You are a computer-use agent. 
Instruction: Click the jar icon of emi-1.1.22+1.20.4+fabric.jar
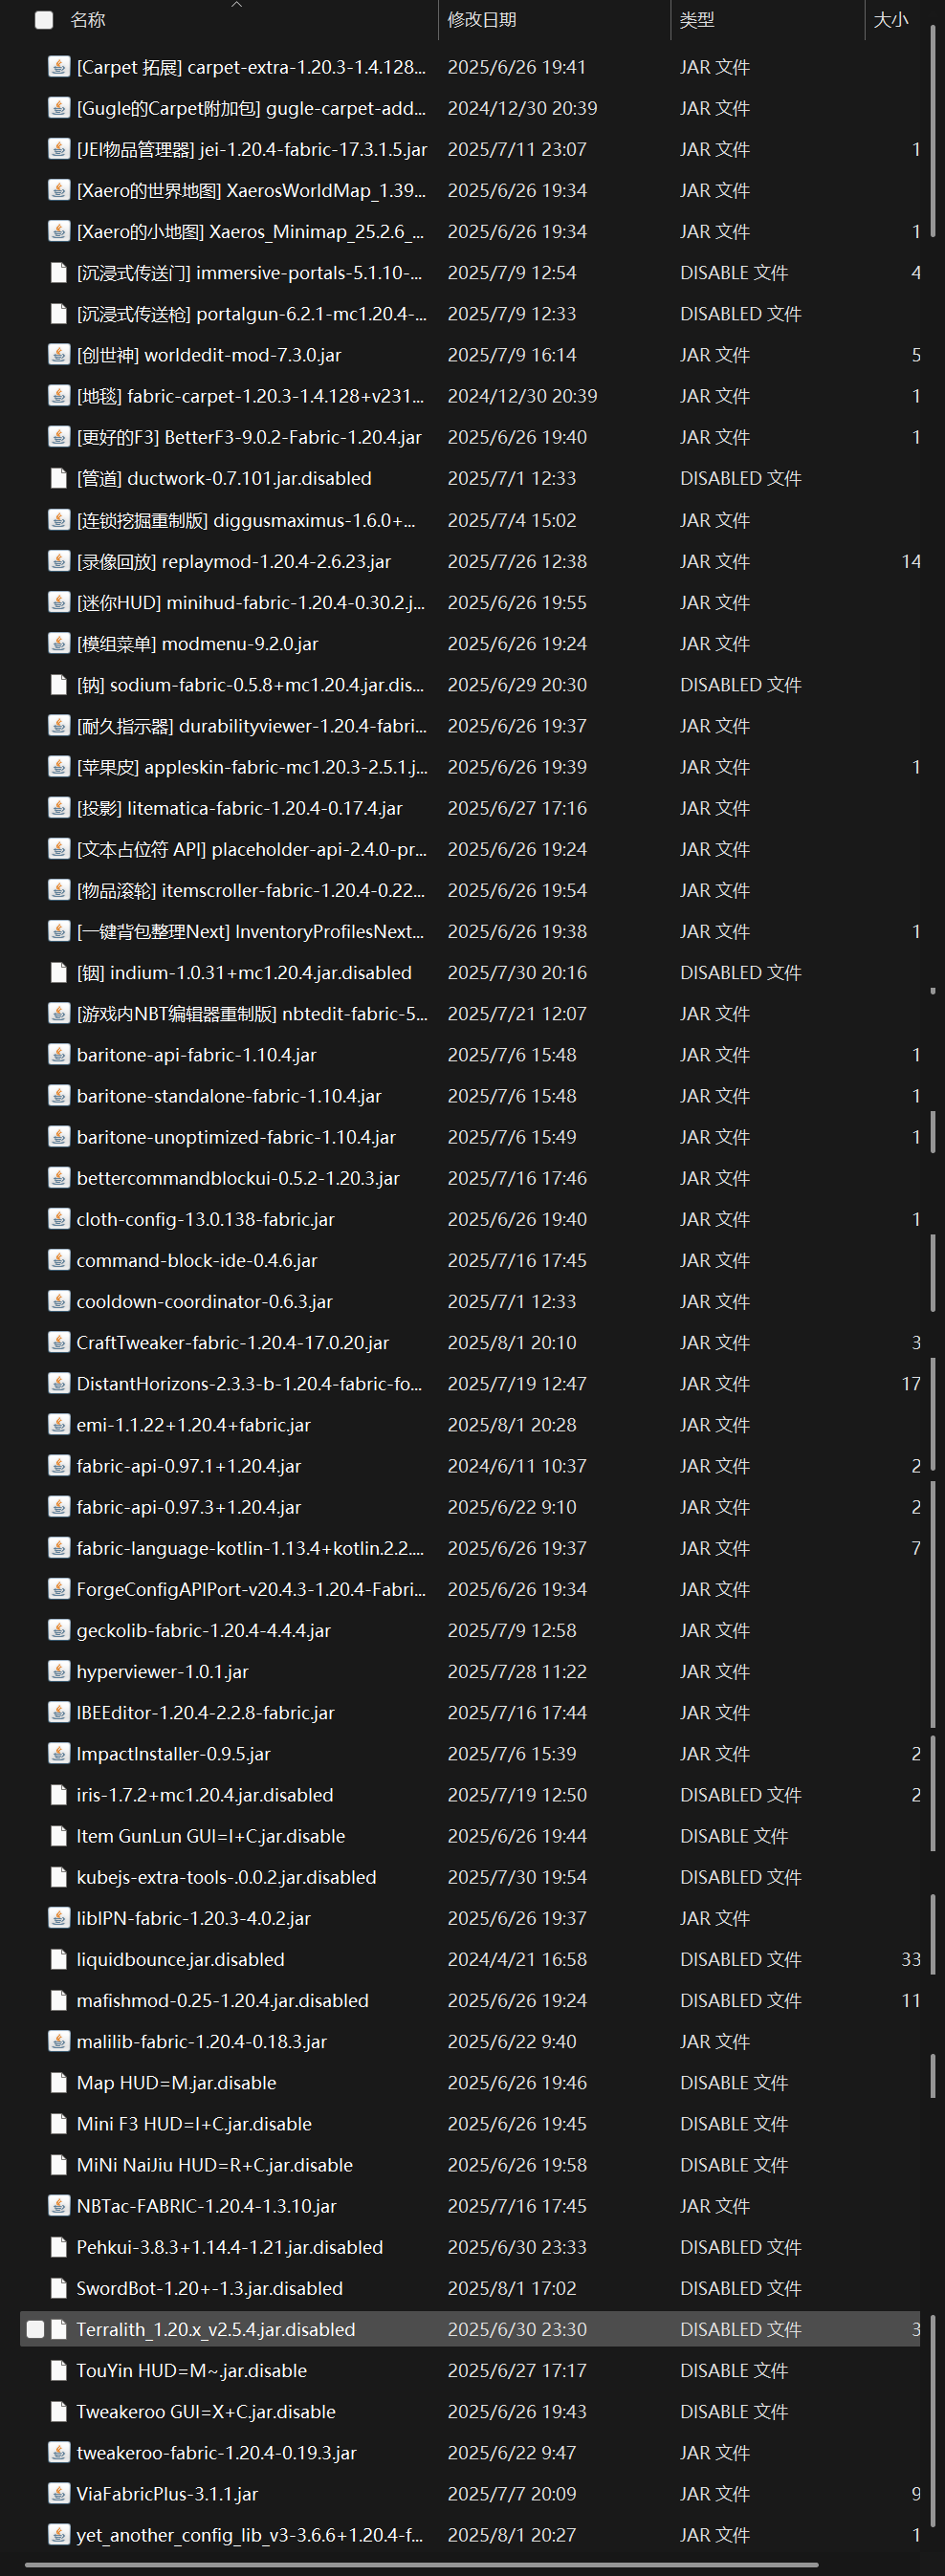[59, 1424]
